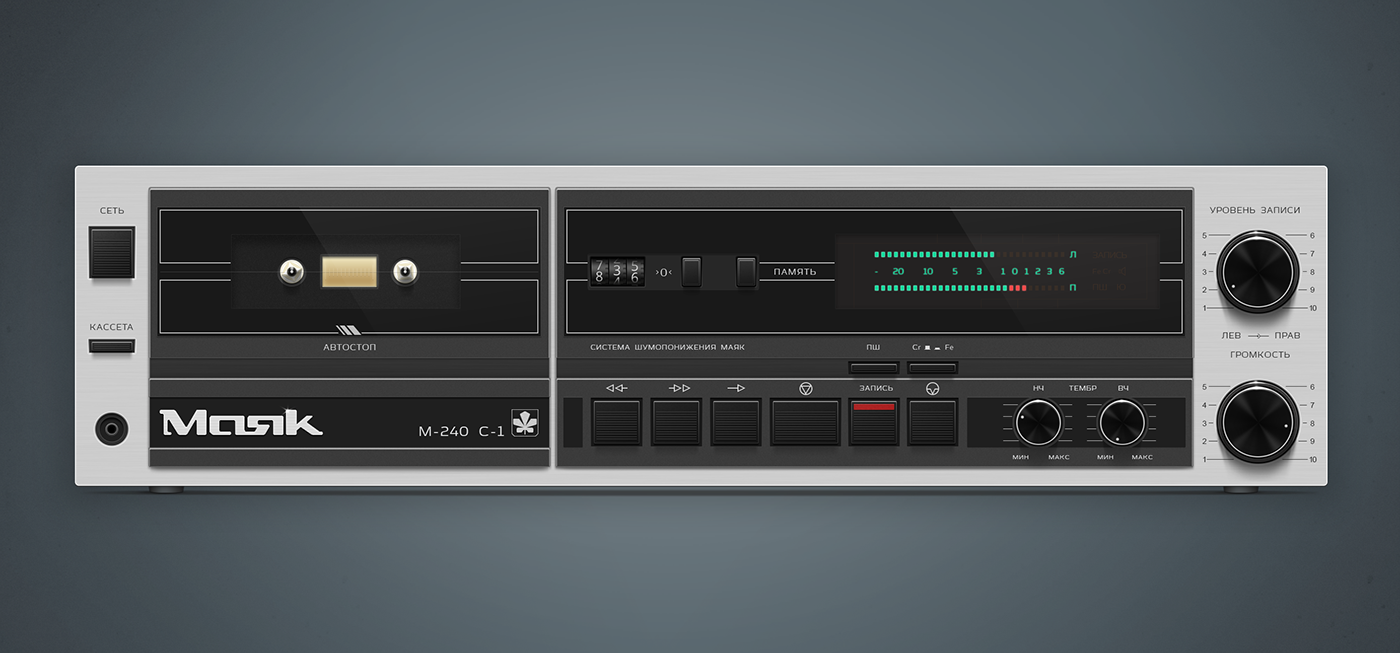The width and height of the screenshot is (1400, 653).
Task: Click the ГРОМКОСТЬ heading text
Action: tap(1259, 354)
